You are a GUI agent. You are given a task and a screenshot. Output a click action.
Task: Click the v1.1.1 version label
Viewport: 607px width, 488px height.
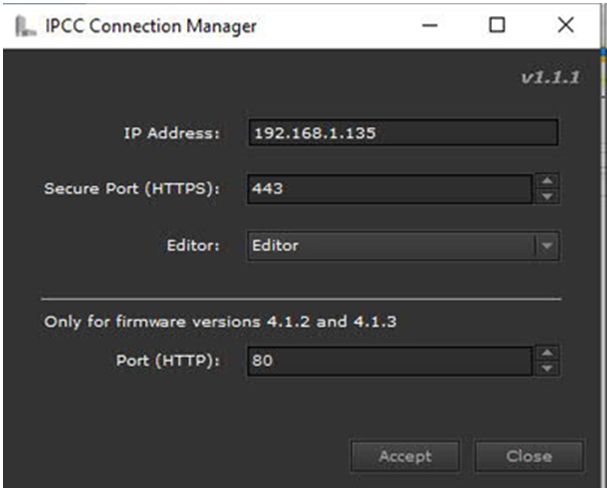[550, 78]
